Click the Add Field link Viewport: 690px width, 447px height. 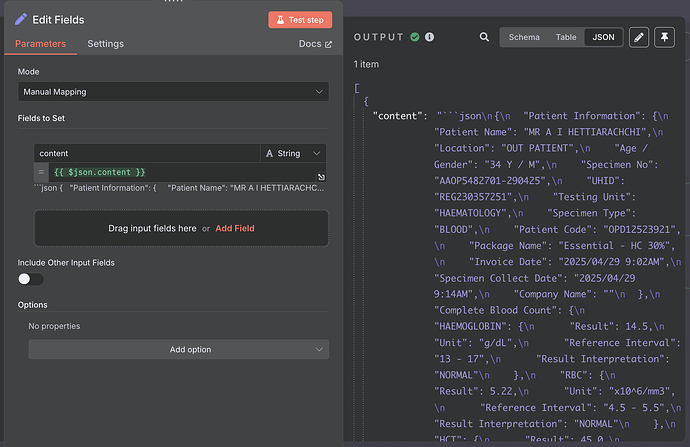235,228
